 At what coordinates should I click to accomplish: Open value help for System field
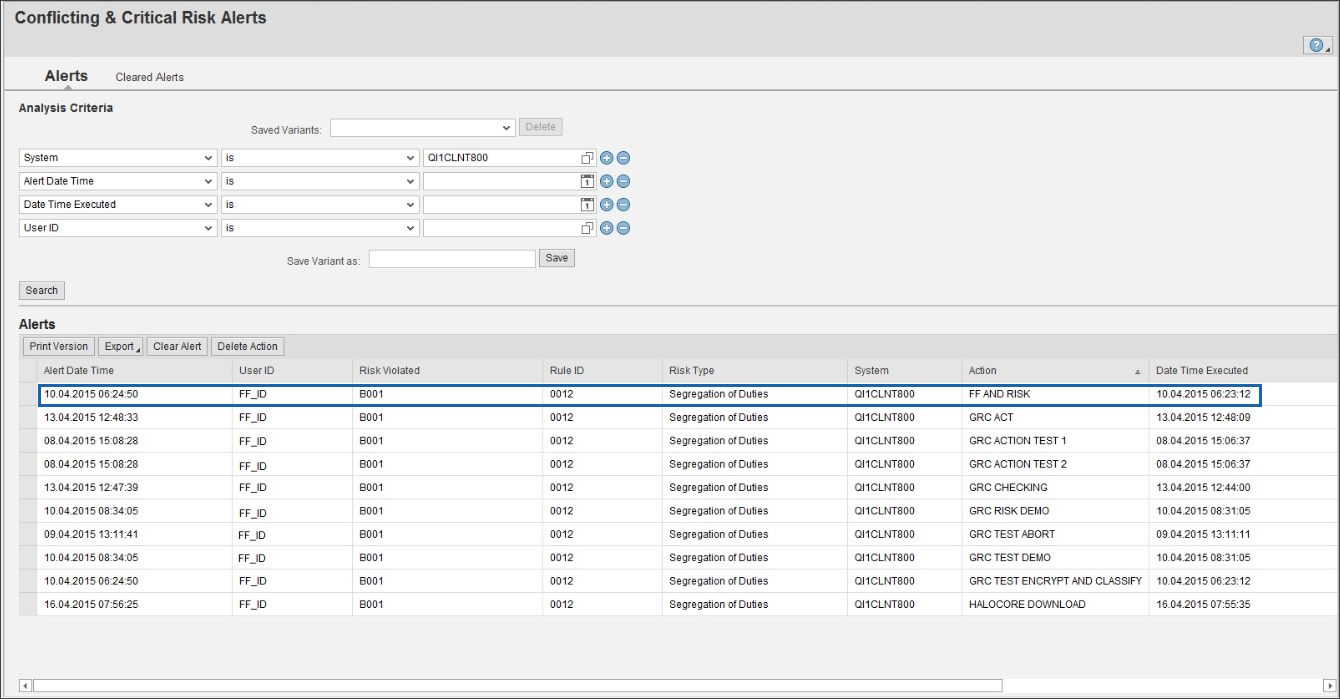coord(588,158)
